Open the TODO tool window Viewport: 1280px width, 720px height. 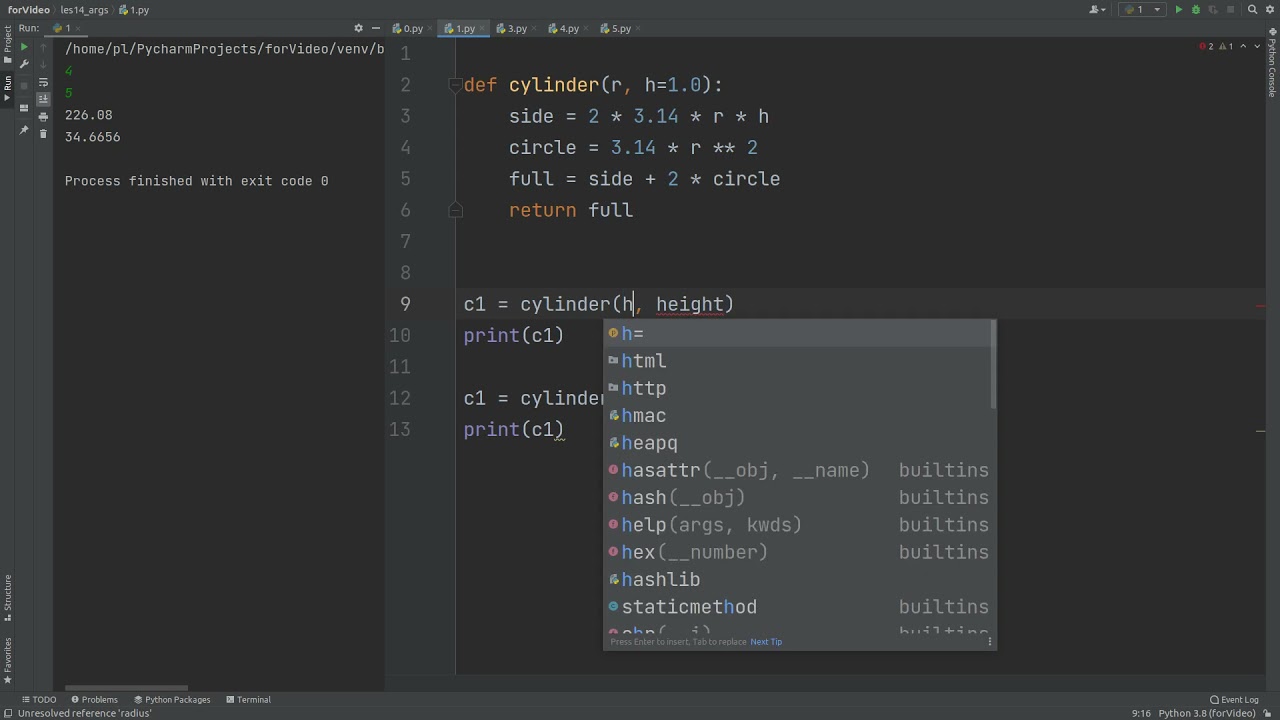pyautogui.click(x=38, y=700)
